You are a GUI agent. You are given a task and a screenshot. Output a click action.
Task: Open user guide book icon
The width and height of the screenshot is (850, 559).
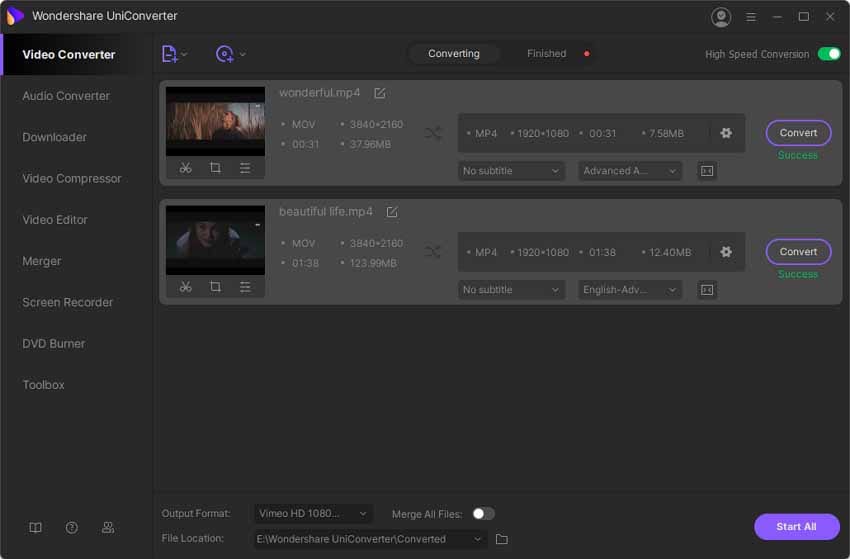(35, 528)
